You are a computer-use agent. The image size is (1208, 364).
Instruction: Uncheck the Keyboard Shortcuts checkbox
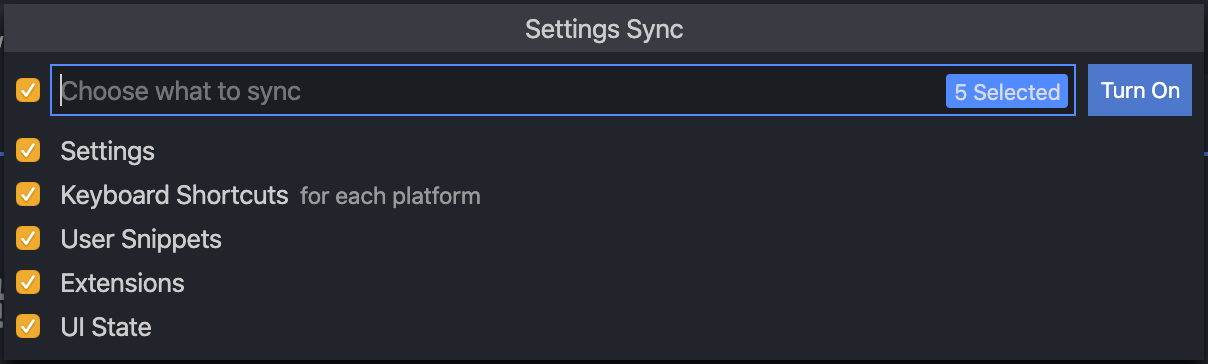pyautogui.click(x=28, y=195)
